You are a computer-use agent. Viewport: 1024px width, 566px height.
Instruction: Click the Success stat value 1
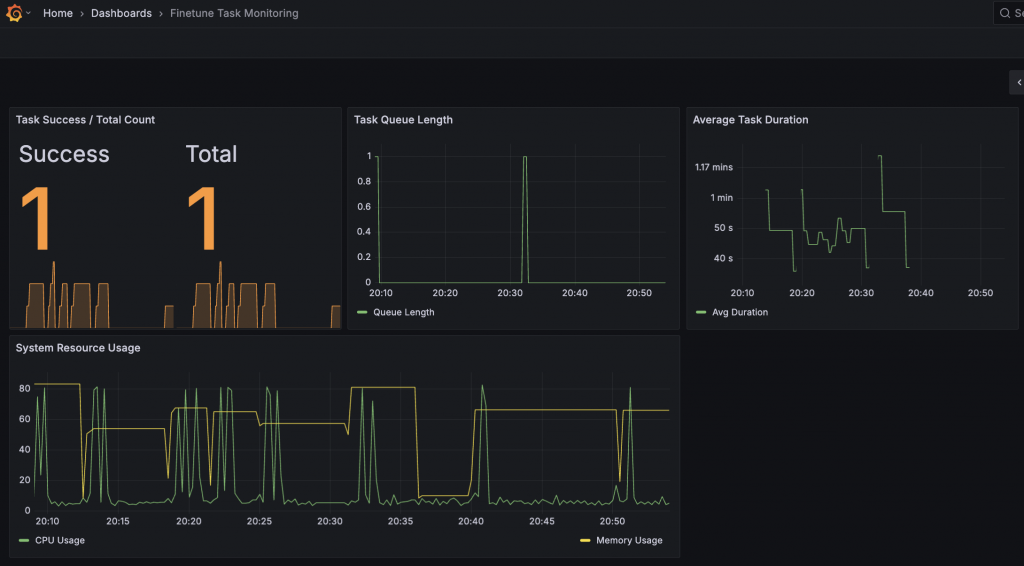(x=36, y=218)
